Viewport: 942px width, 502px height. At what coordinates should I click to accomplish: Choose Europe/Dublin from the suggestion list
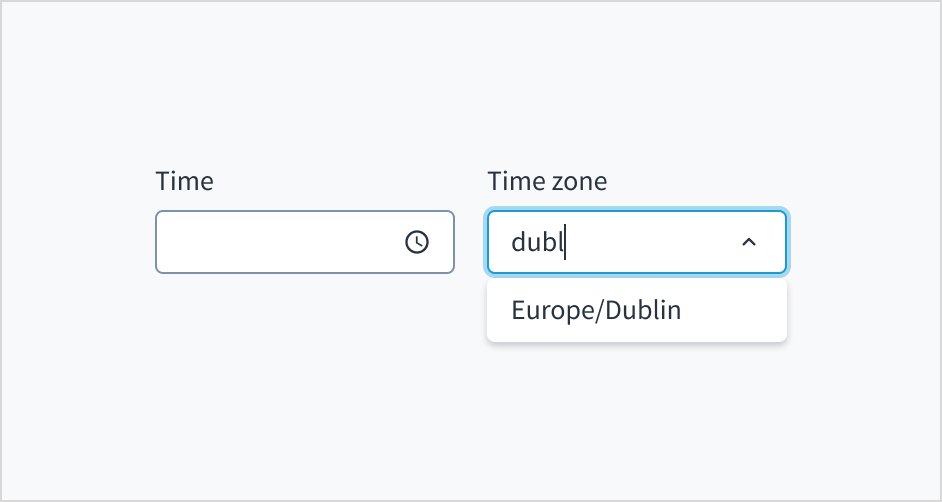click(596, 310)
